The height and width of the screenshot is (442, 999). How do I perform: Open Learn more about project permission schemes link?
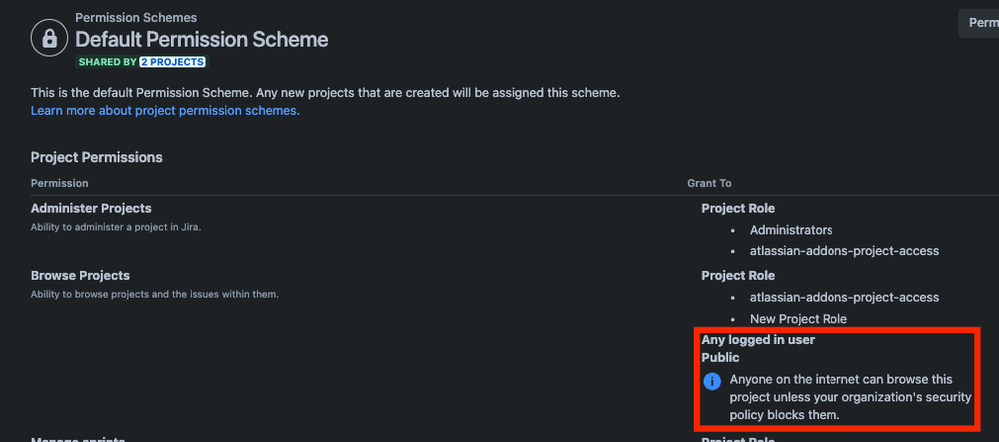165,110
